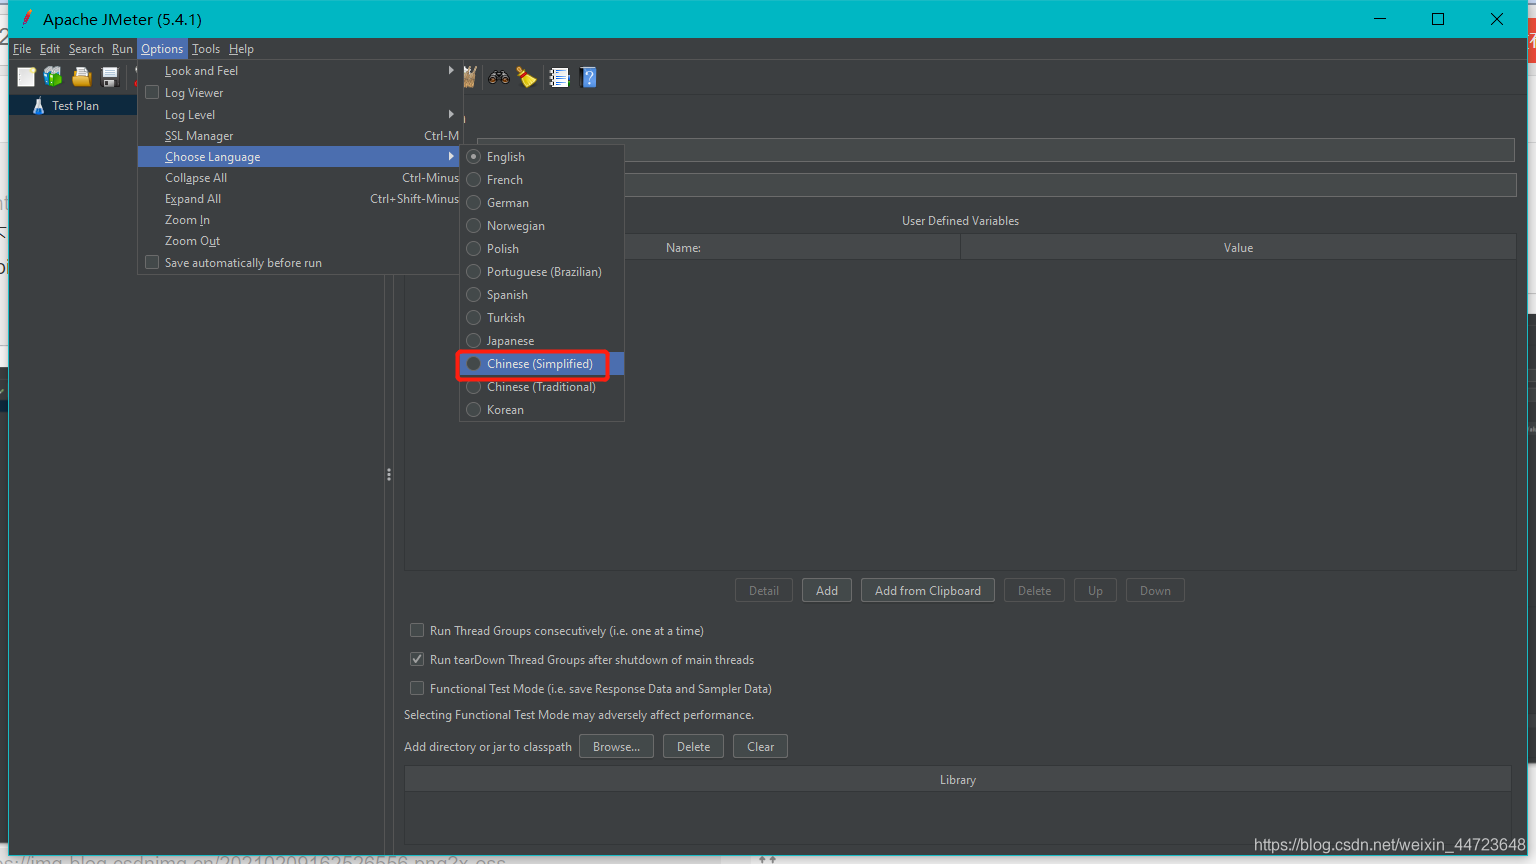This screenshot has width=1536, height=864.
Task: Click the Library column header
Action: click(957, 780)
